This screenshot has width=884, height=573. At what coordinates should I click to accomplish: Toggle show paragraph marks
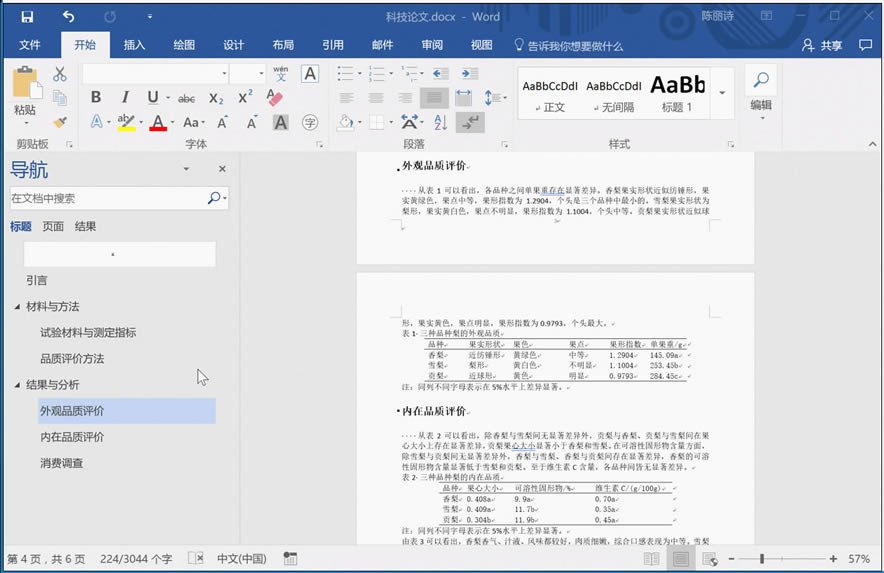(x=470, y=122)
